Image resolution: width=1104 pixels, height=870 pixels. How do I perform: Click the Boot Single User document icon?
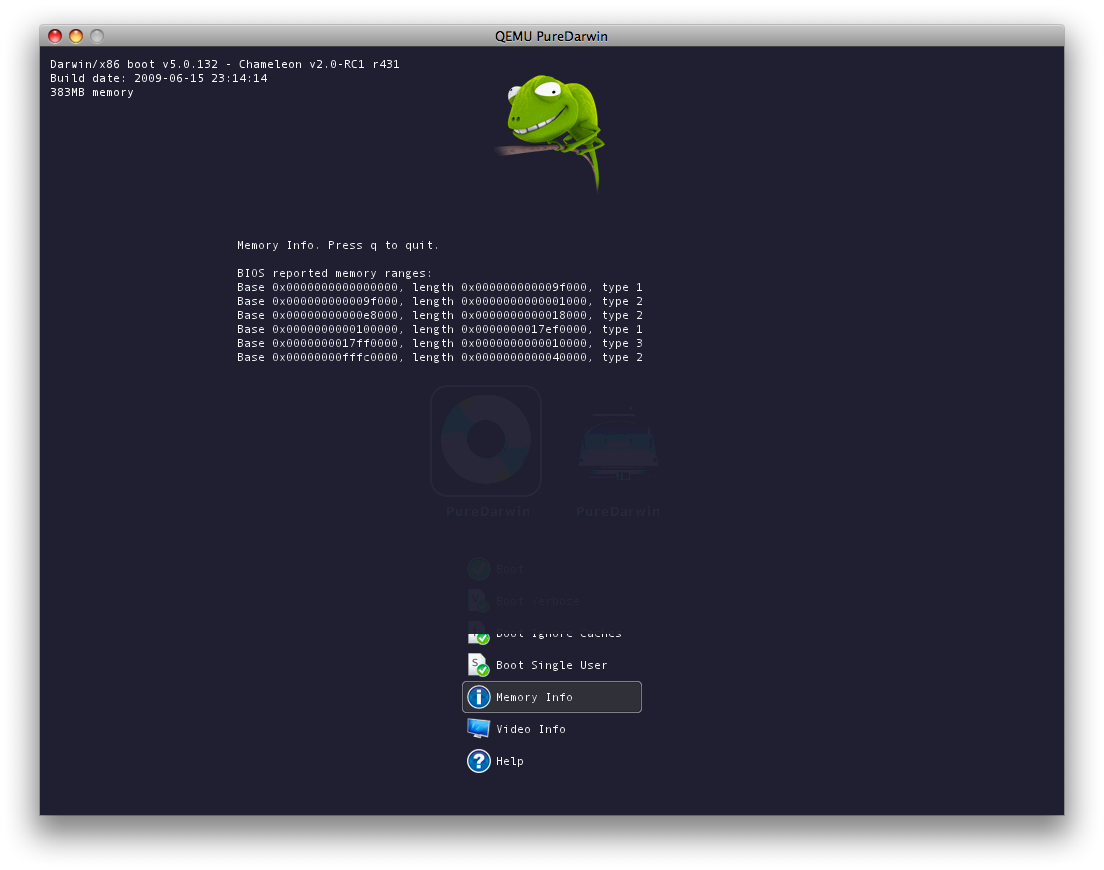(479, 665)
